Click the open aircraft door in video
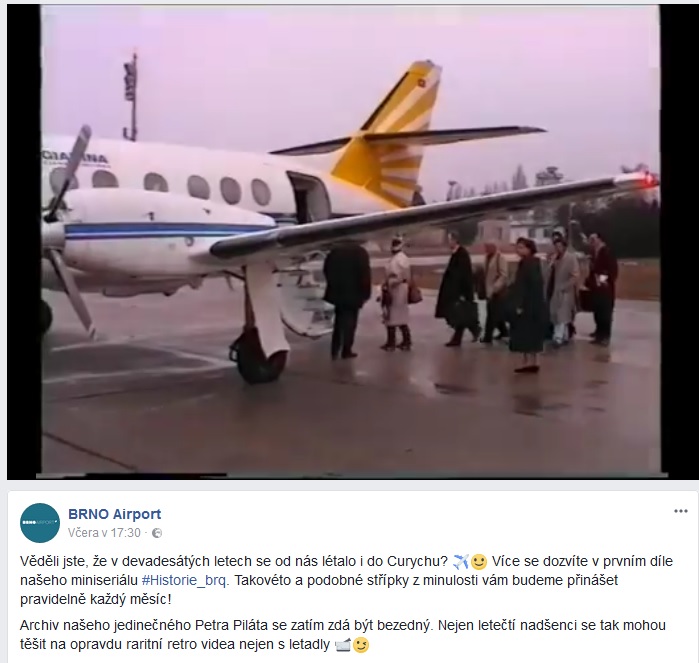 pos(308,197)
